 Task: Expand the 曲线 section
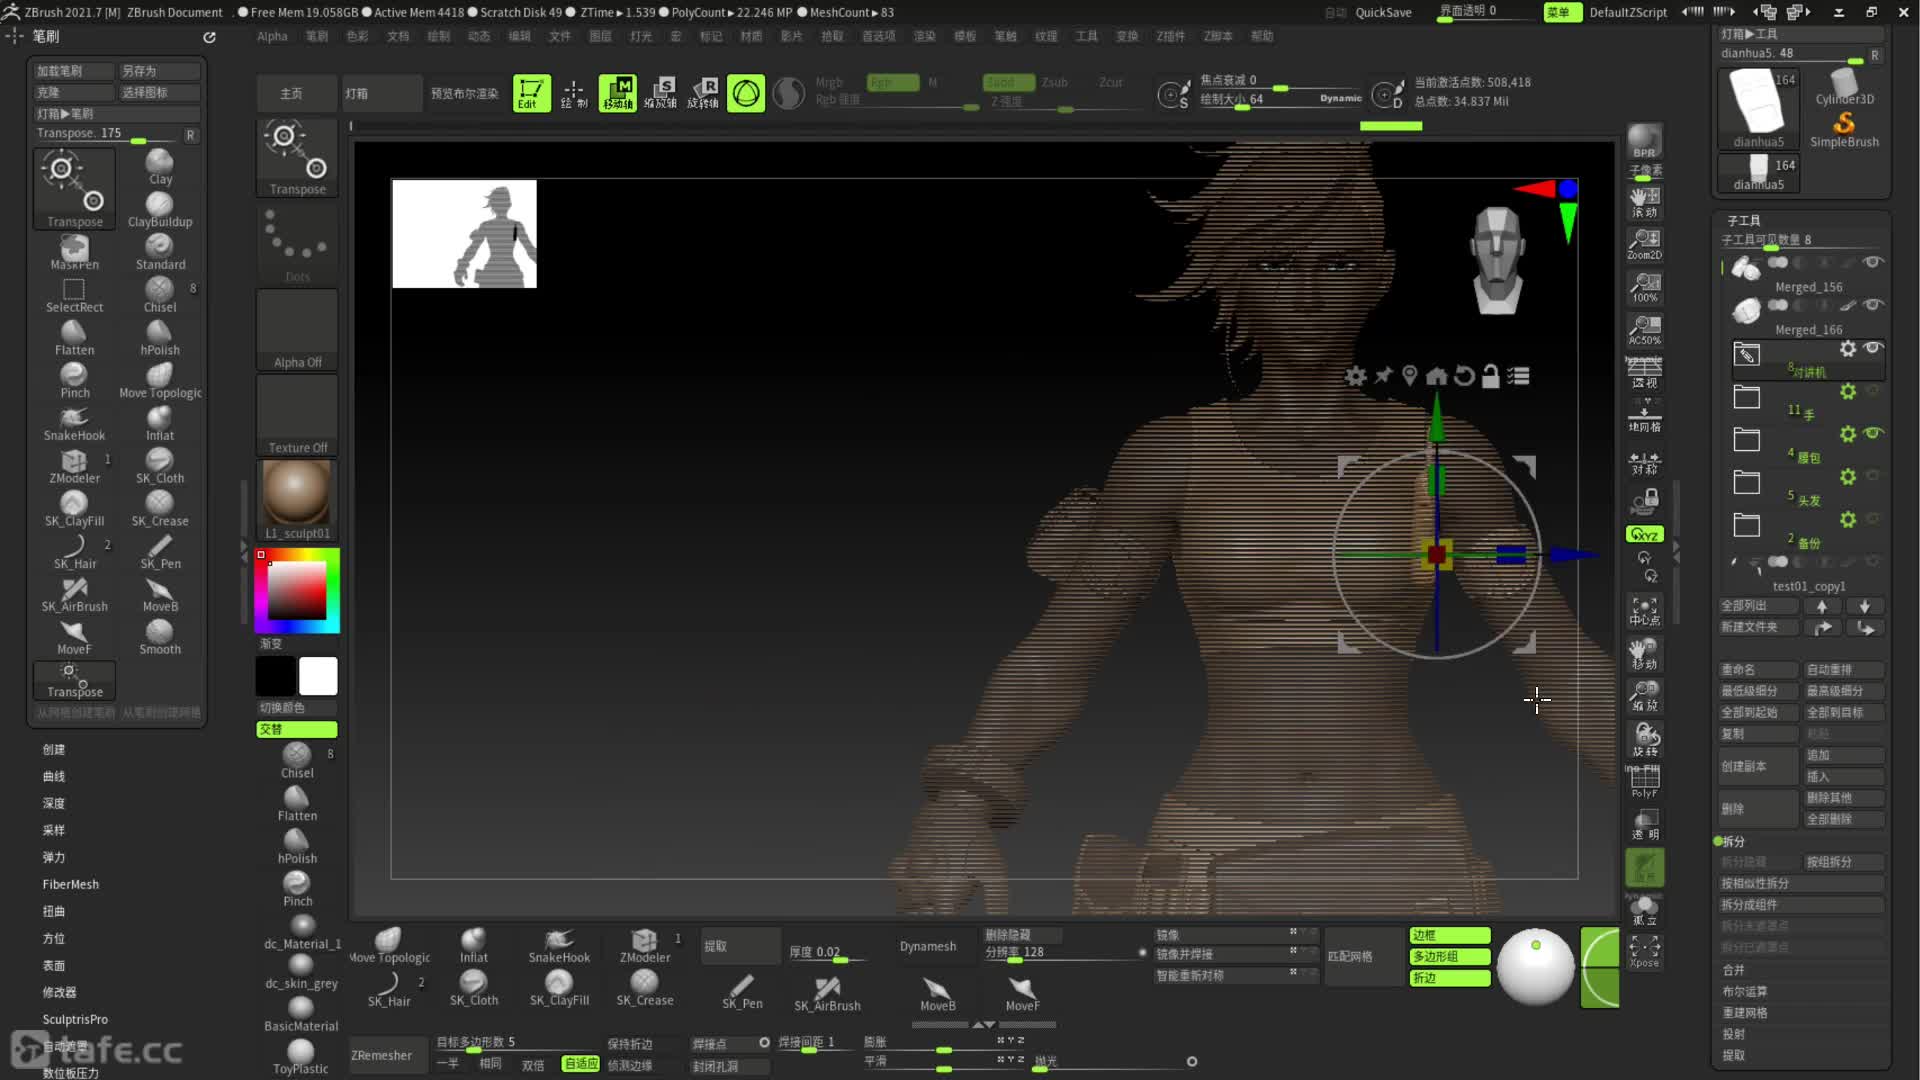(54, 777)
